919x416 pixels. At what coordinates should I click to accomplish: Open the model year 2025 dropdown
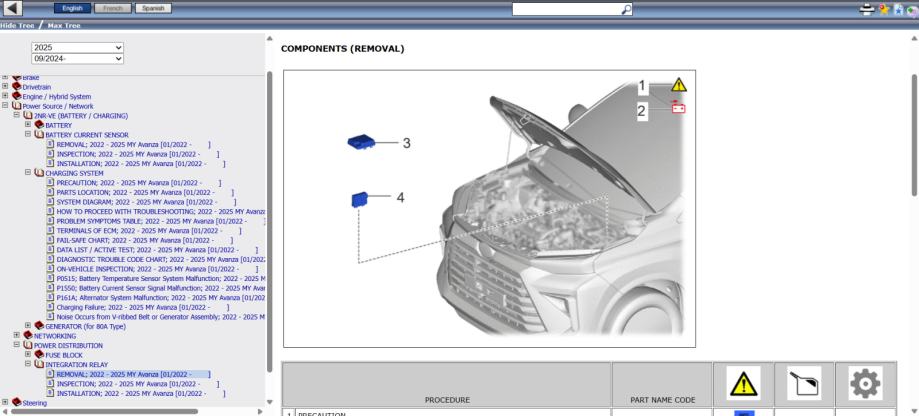(x=77, y=47)
